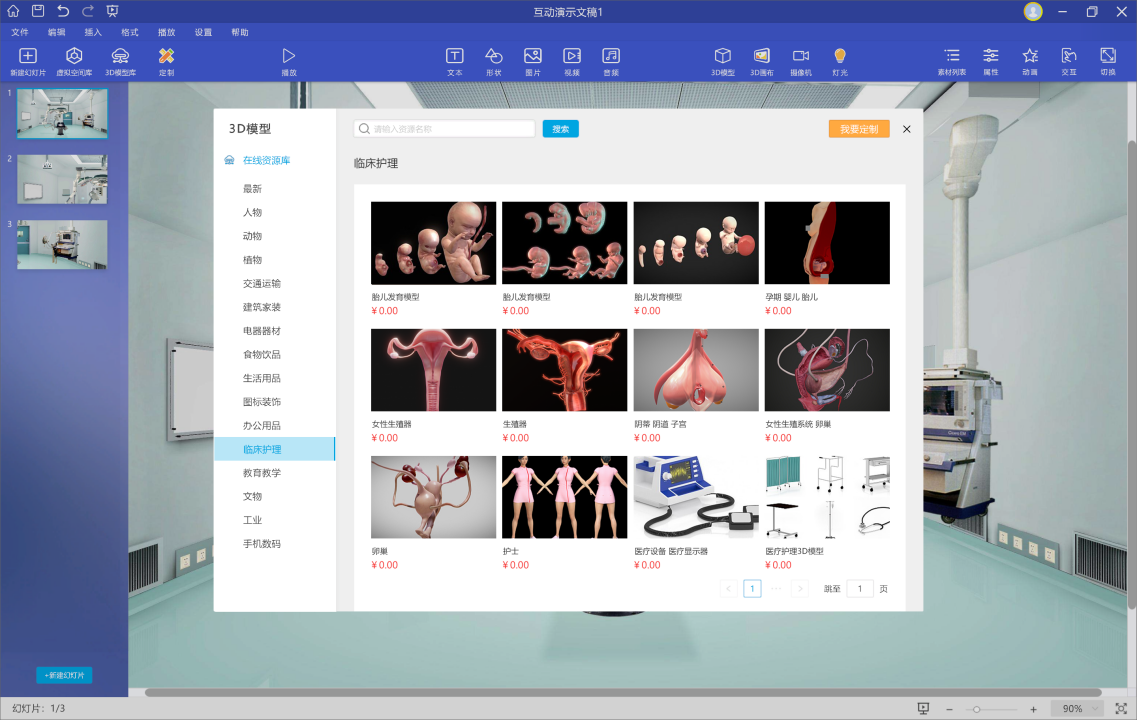Start the presentation with 播放
The width and height of the screenshot is (1137, 720).
click(289, 61)
